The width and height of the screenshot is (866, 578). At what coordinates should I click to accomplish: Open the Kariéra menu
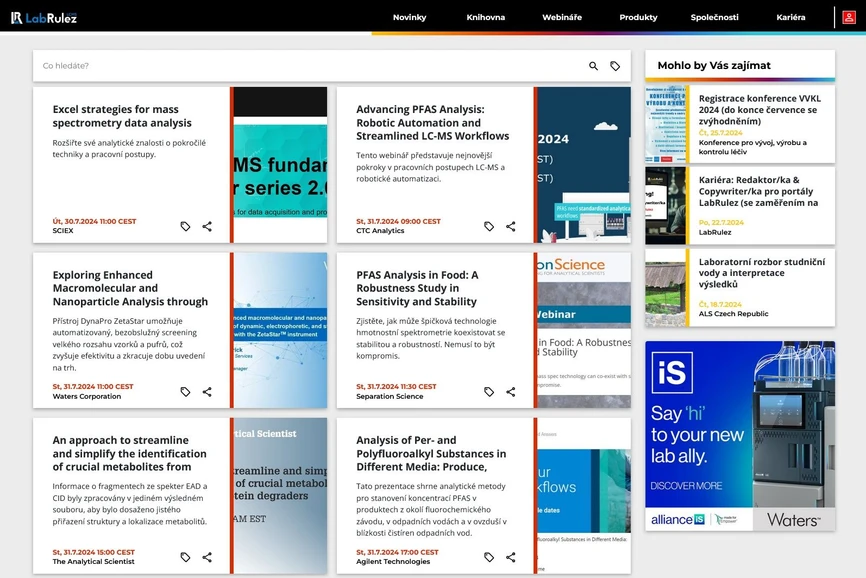click(790, 17)
